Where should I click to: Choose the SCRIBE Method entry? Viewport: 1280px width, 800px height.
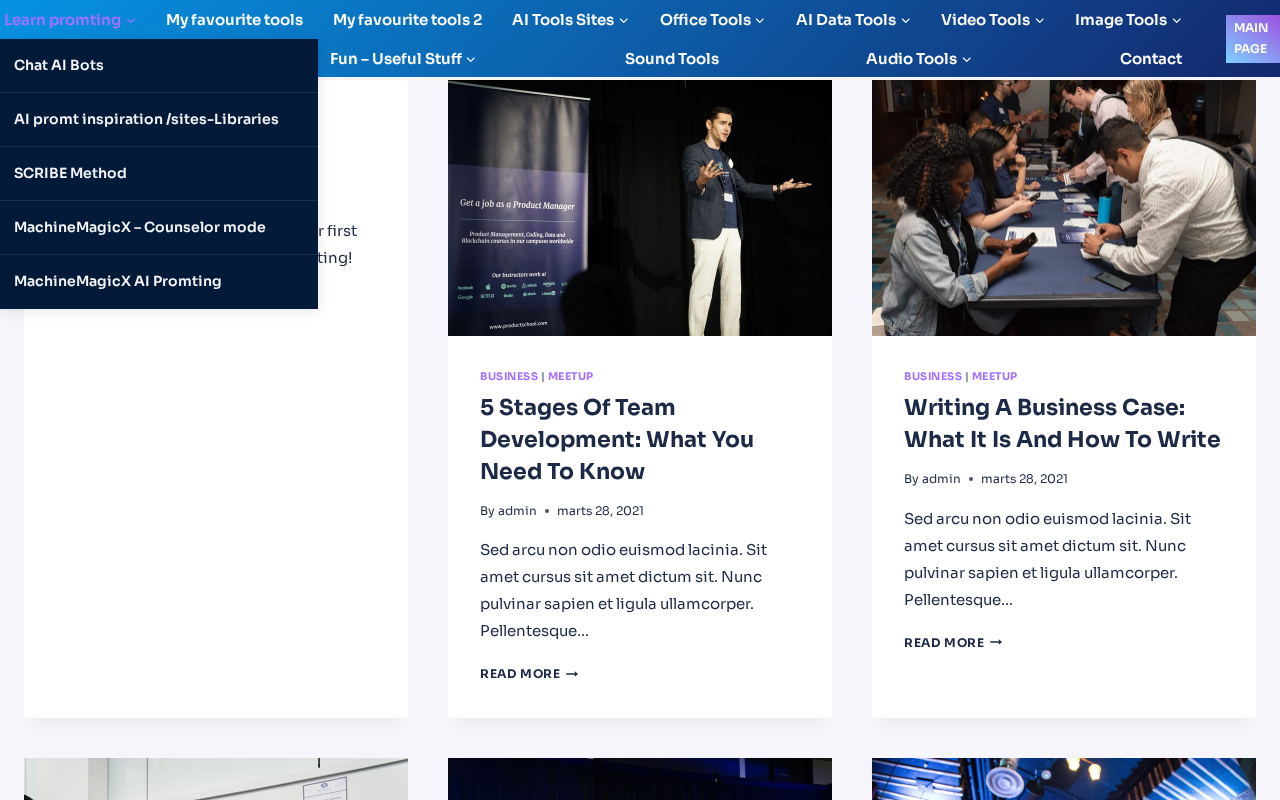[x=70, y=174]
